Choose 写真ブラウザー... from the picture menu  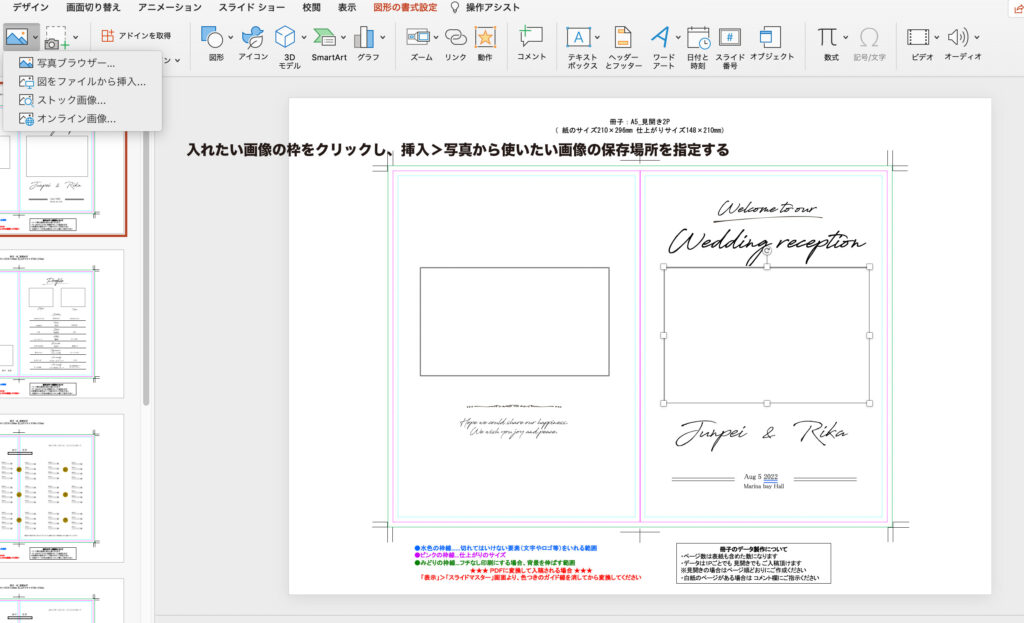pos(75,63)
